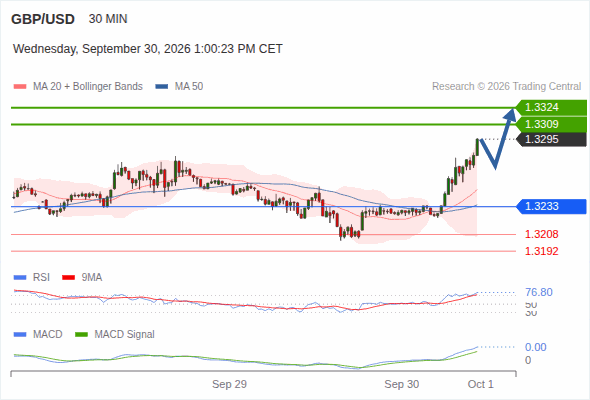Click the Sep 30 date marker
The width and height of the screenshot is (590, 400).
point(401,384)
